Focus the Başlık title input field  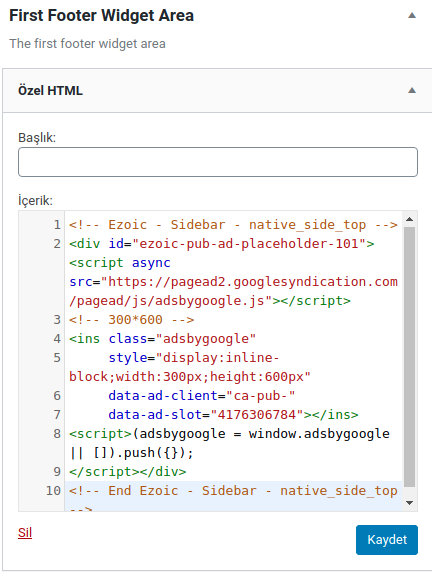(x=218, y=162)
